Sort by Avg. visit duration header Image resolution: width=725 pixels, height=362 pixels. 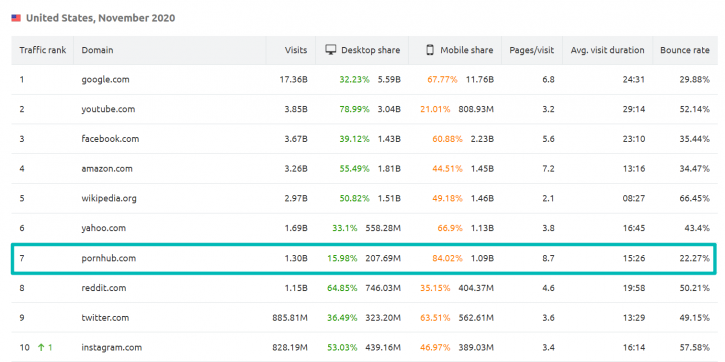pyautogui.click(x=608, y=50)
